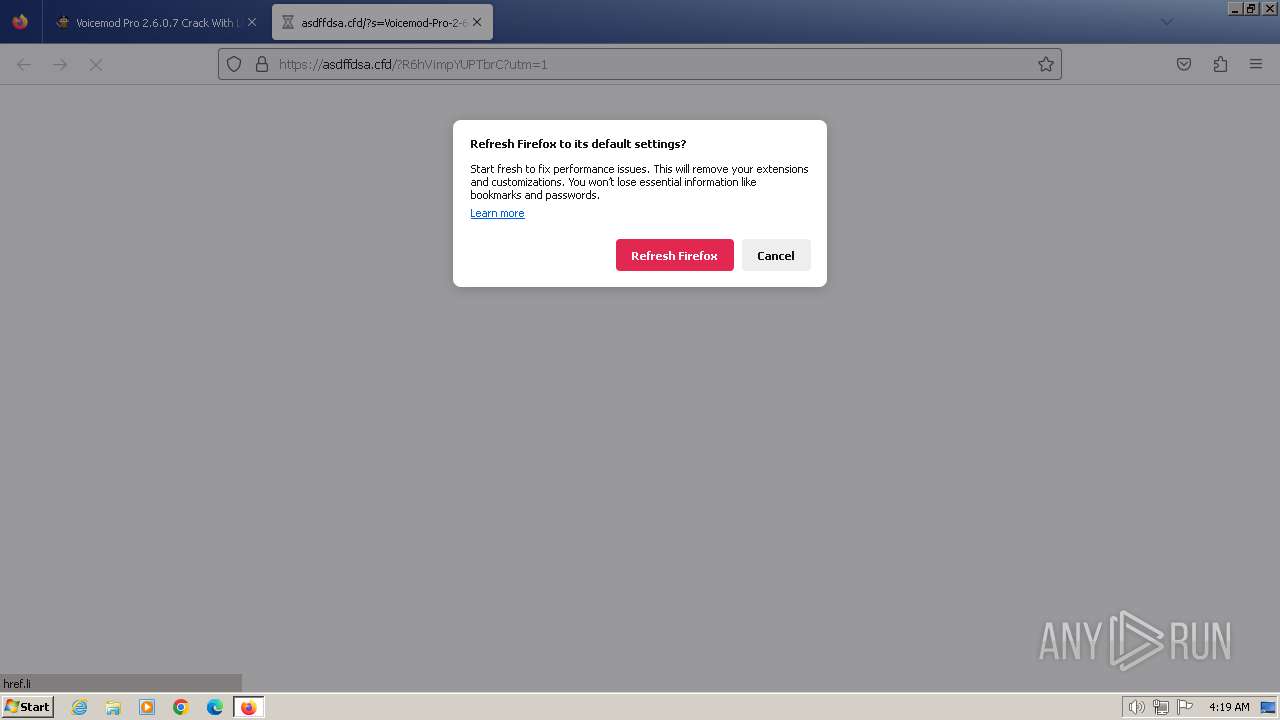Image resolution: width=1280 pixels, height=720 pixels.
Task: Launch Internet Explorer from the taskbar
Action: tap(79, 707)
